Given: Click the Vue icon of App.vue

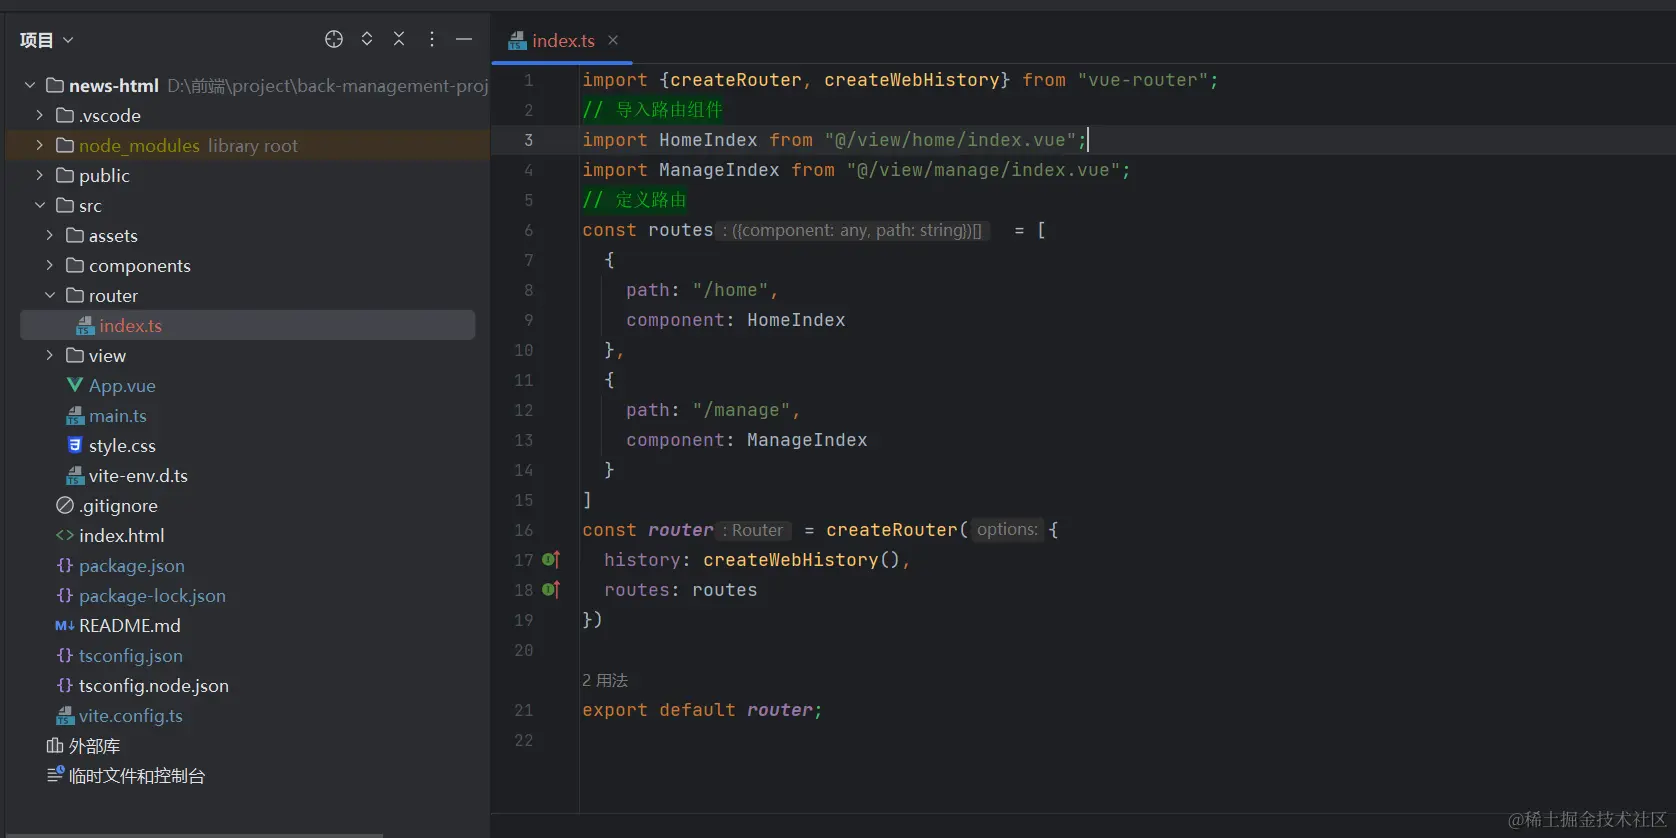Looking at the screenshot, I should pyautogui.click(x=75, y=385).
